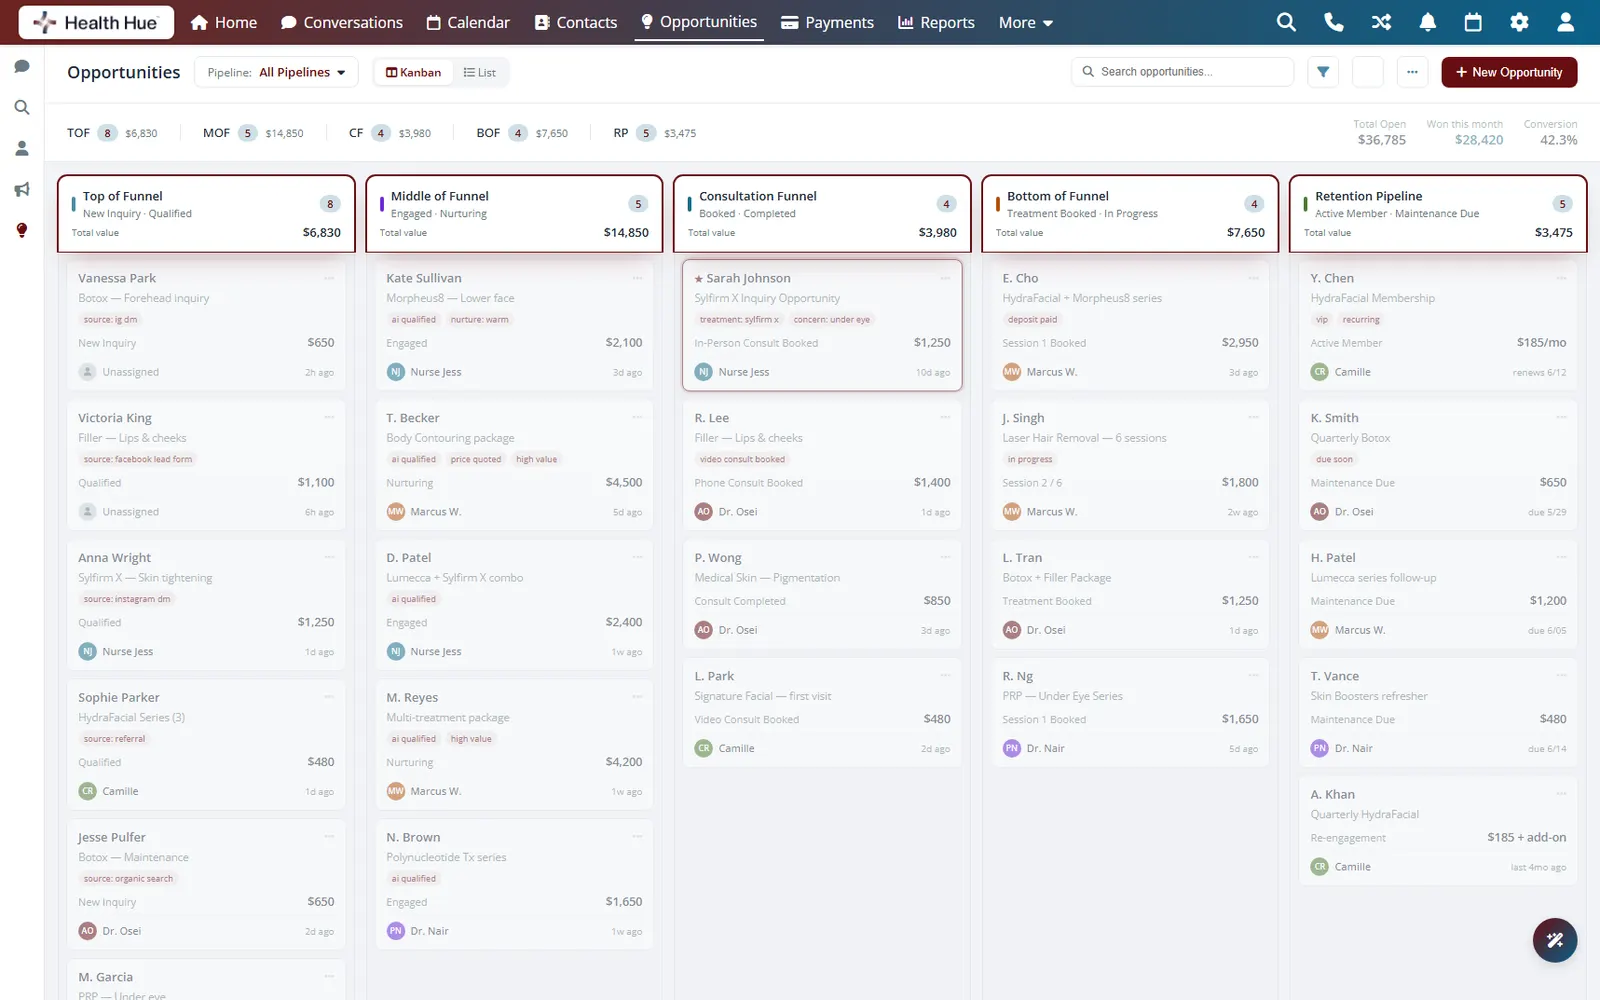This screenshot has height=1000, width=1600.
Task: Toggle the BOF pipeline summary chip
Action: click(522, 133)
